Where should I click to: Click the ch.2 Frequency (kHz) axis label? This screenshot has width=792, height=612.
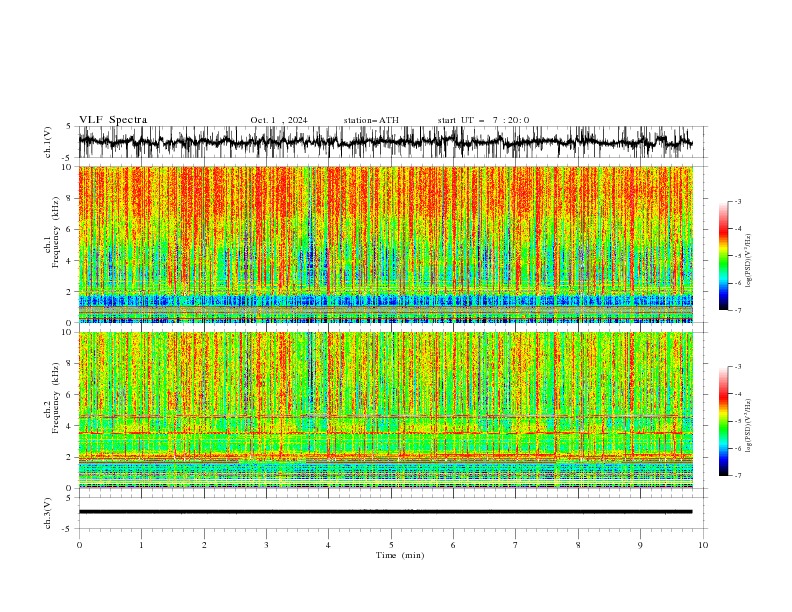point(52,397)
